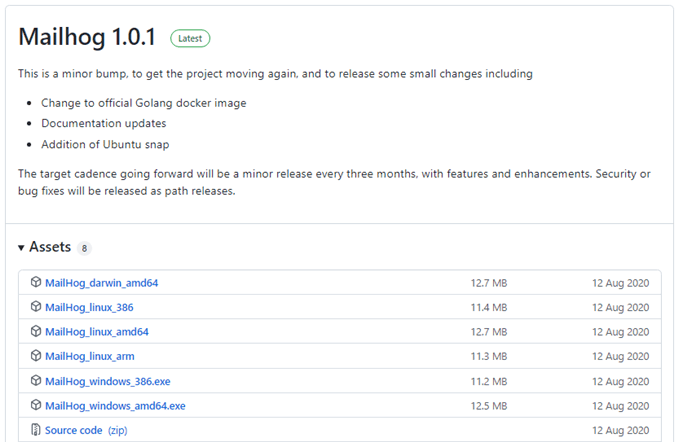700x442 pixels.
Task: Download MailHog_windows_386.exe file
Action: 108,382
